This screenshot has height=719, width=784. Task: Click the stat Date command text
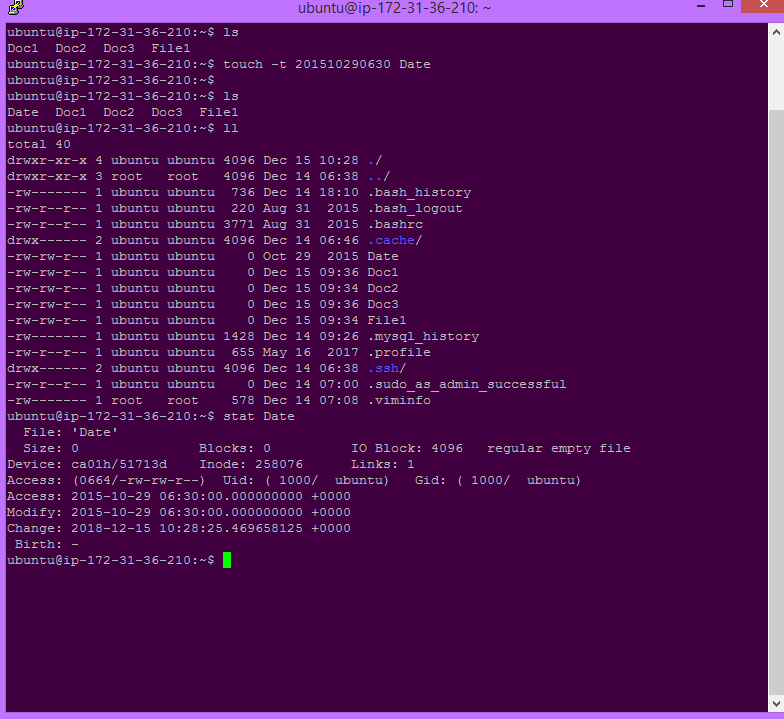(x=258, y=416)
